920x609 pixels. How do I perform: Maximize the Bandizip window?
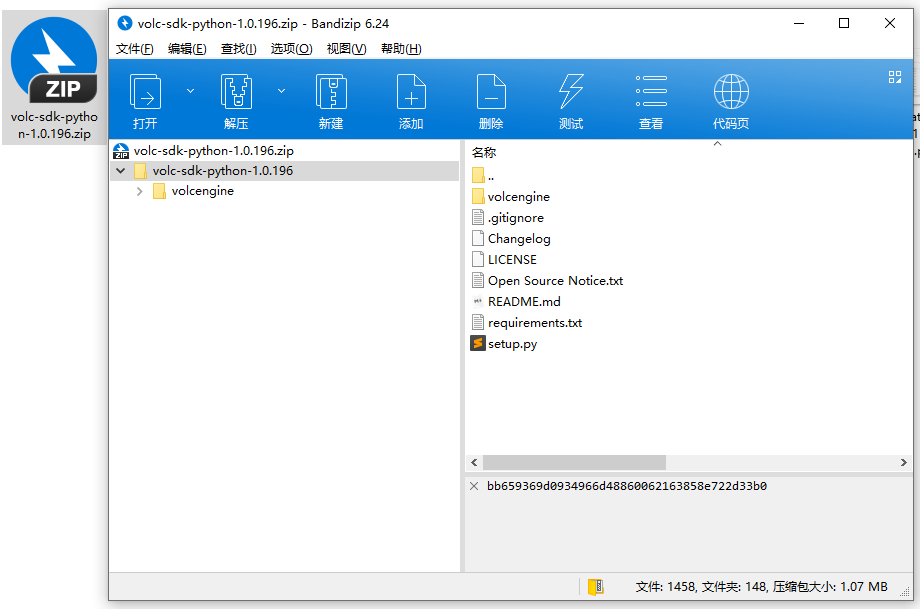[844, 23]
